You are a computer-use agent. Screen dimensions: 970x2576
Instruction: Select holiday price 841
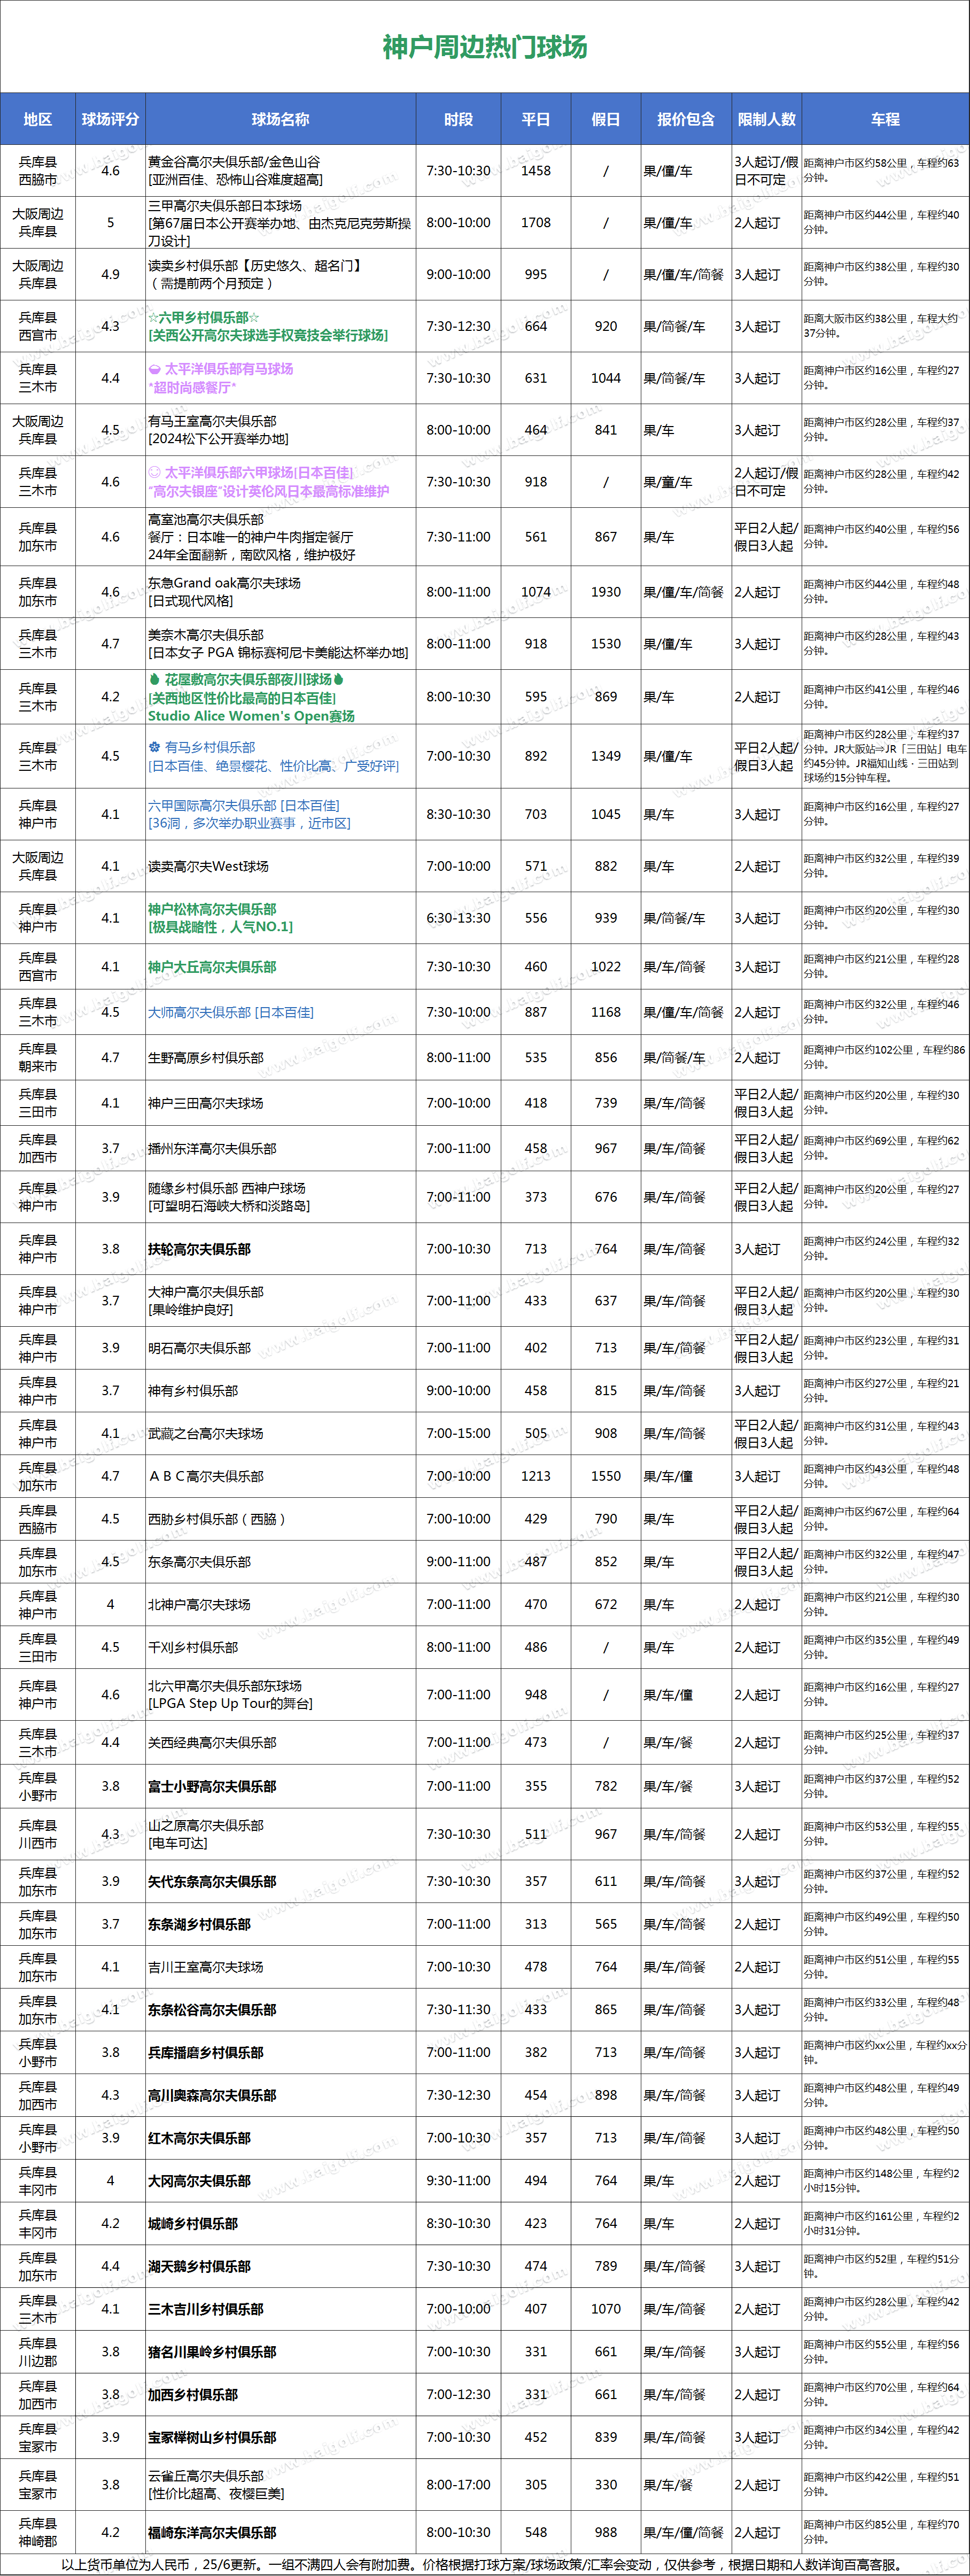(x=606, y=431)
